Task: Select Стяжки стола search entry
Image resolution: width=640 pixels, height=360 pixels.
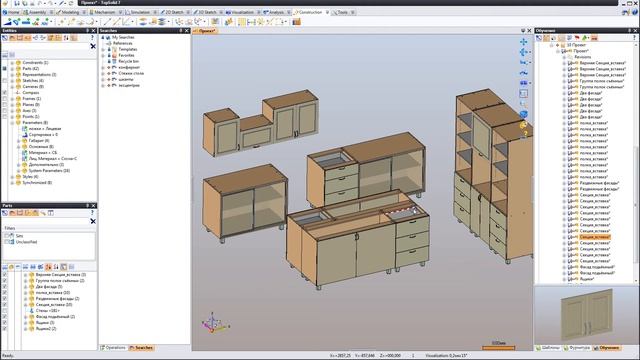Action: point(131,73)
